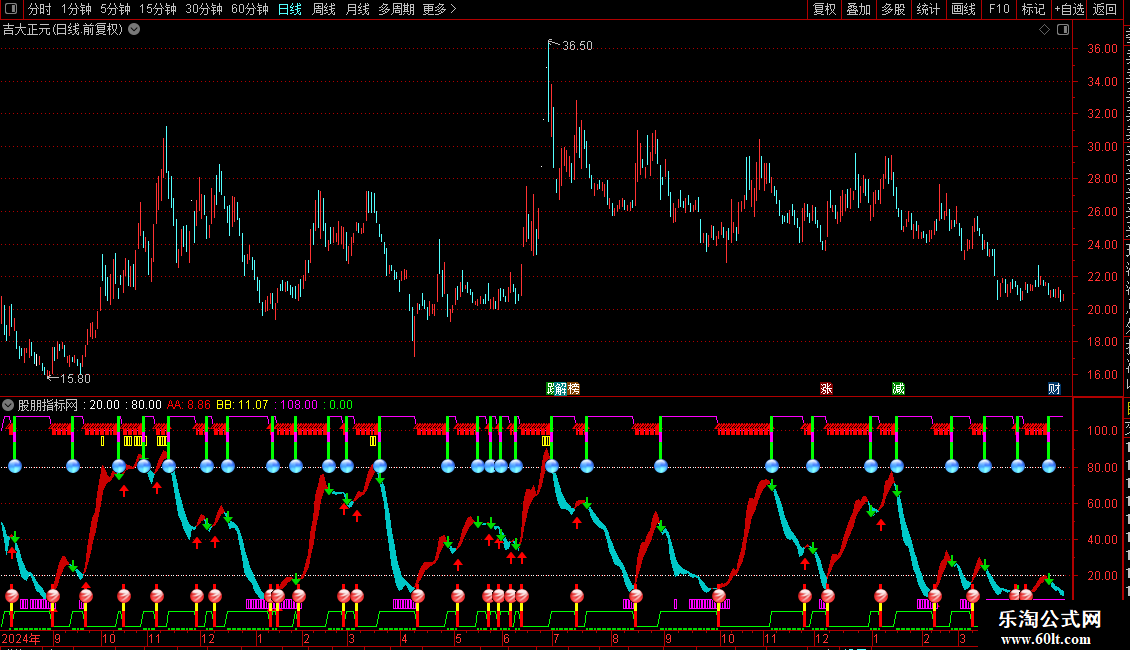Select the 日线 daily tab
Screen dimensions: 1130x650
point(290,9)
